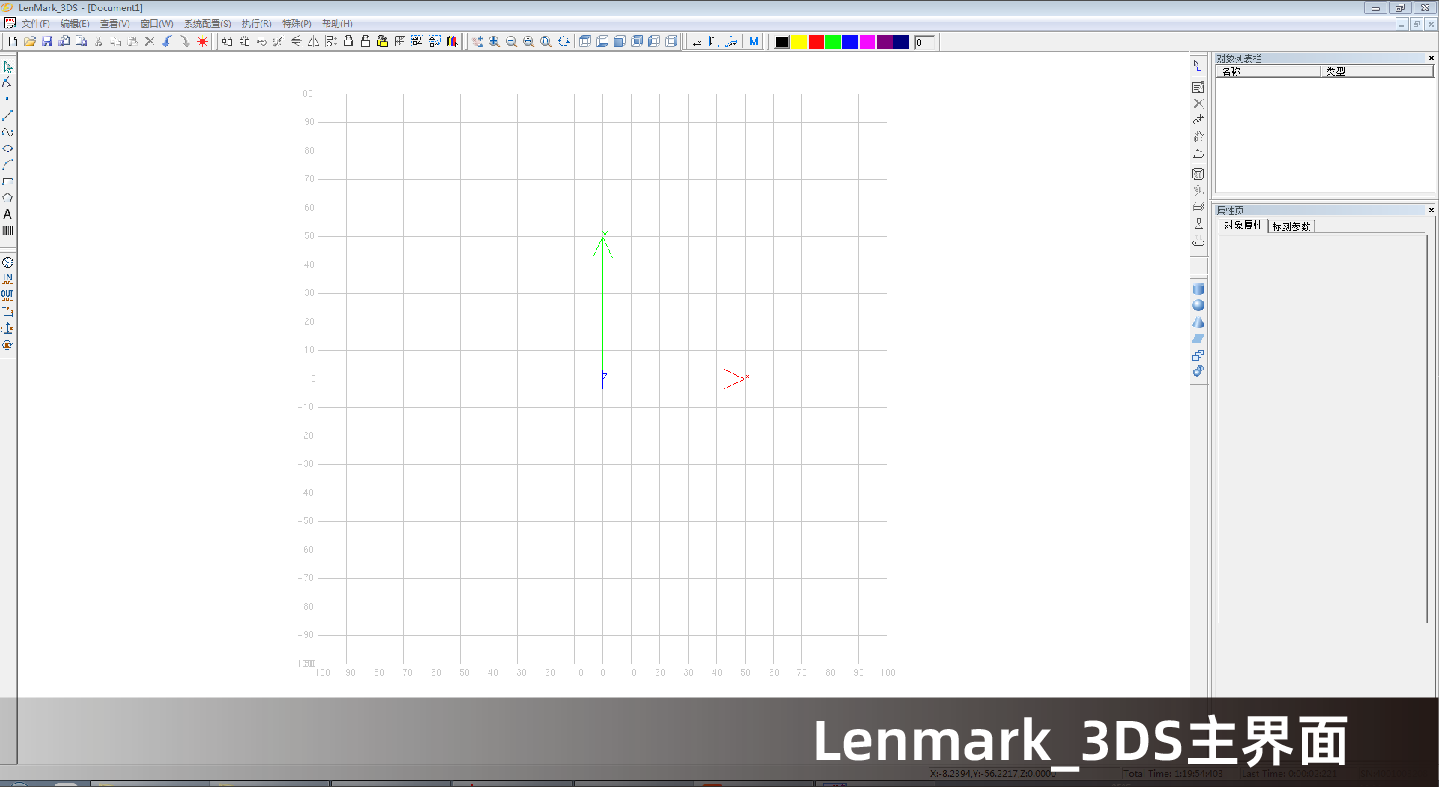Switch to the 标刻参数 tab
Screen dimensions: 1439x787
[x=1291, y=226]
